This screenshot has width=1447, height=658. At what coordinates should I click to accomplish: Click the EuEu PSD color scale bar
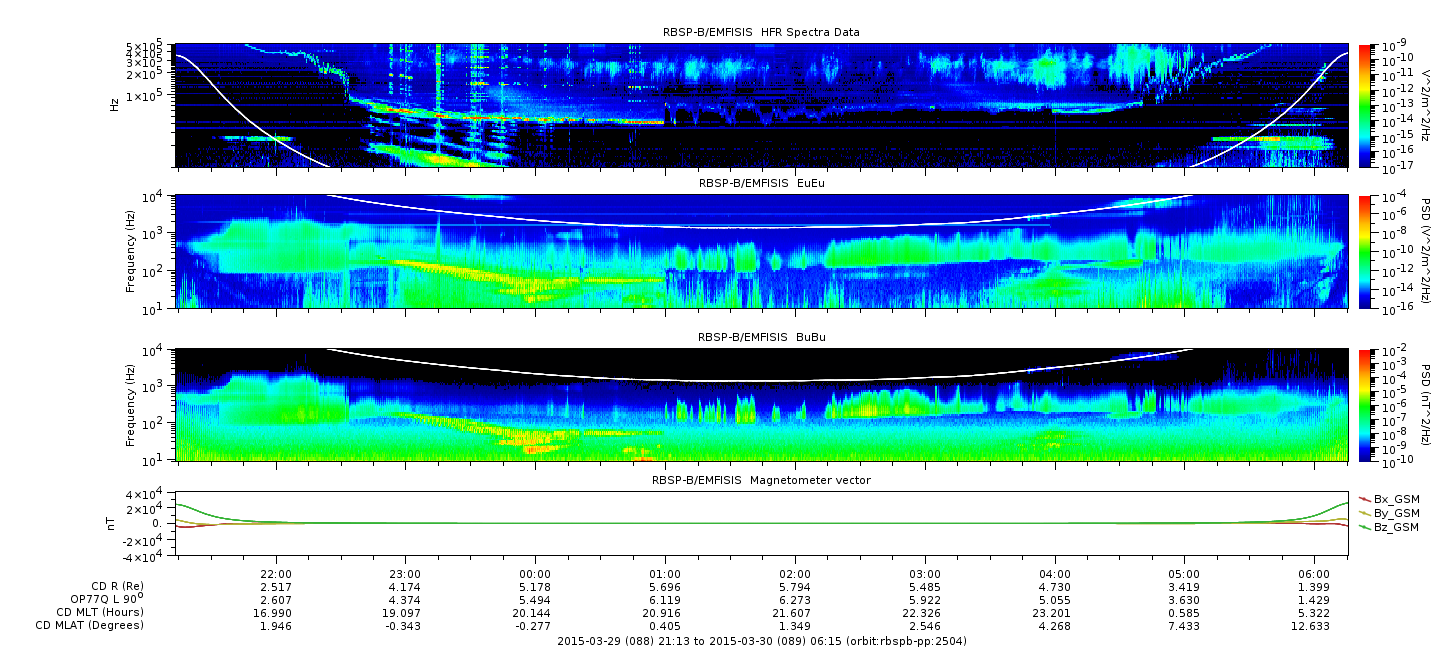click(1364, 251)
